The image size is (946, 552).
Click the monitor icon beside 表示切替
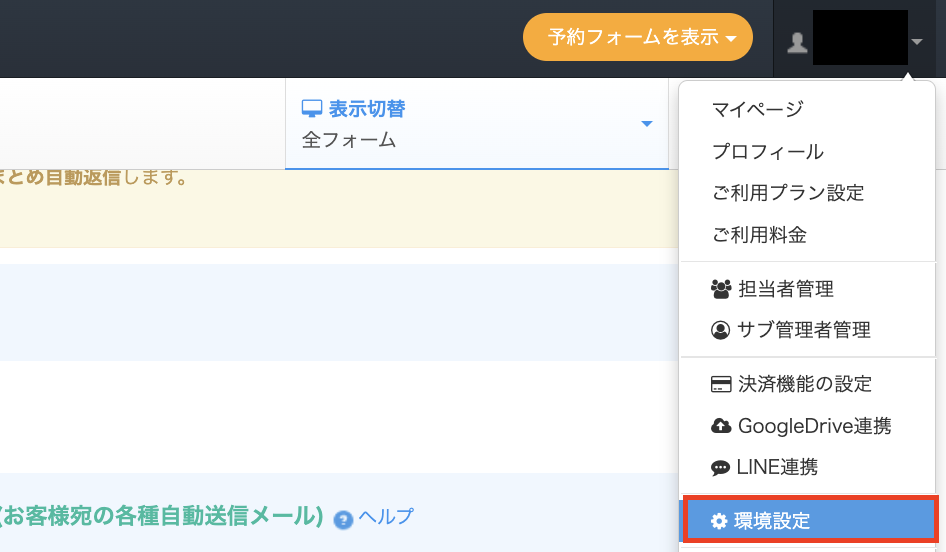click(x=312, y=109)
